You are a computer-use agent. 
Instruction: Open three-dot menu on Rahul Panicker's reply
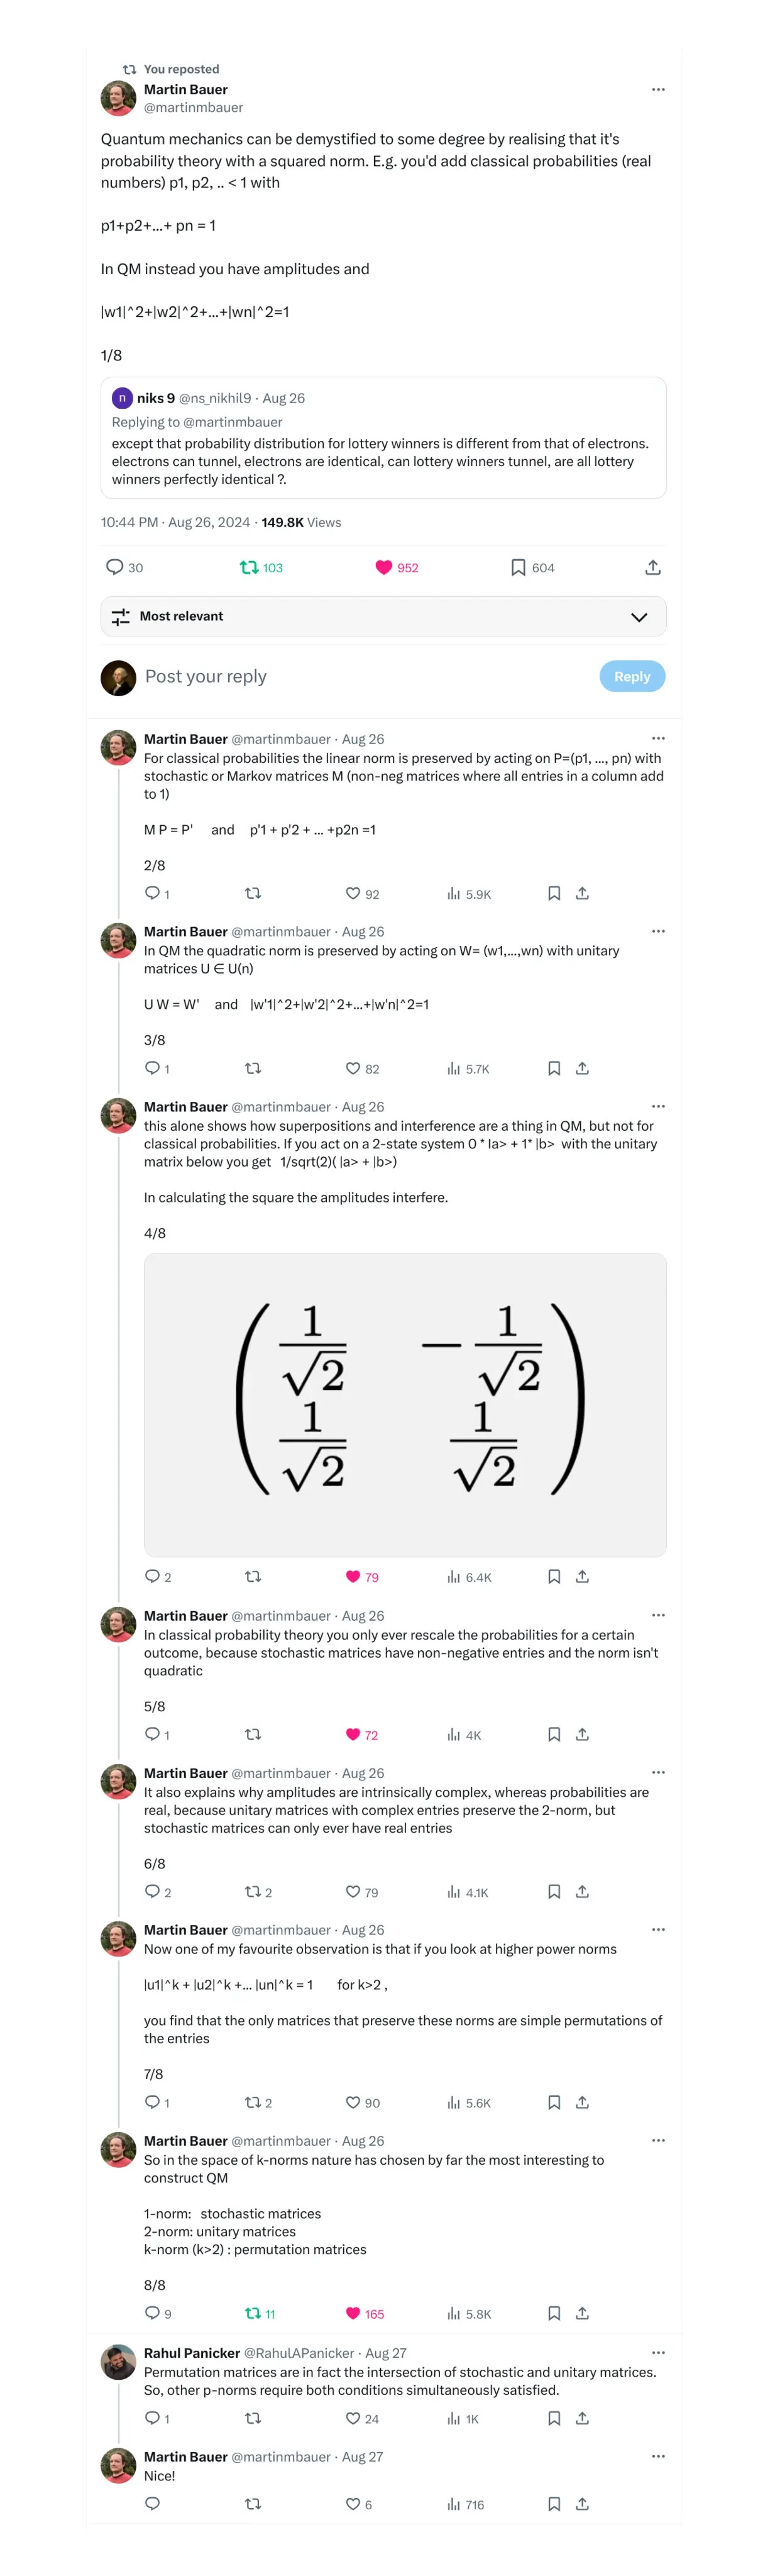658,2353
